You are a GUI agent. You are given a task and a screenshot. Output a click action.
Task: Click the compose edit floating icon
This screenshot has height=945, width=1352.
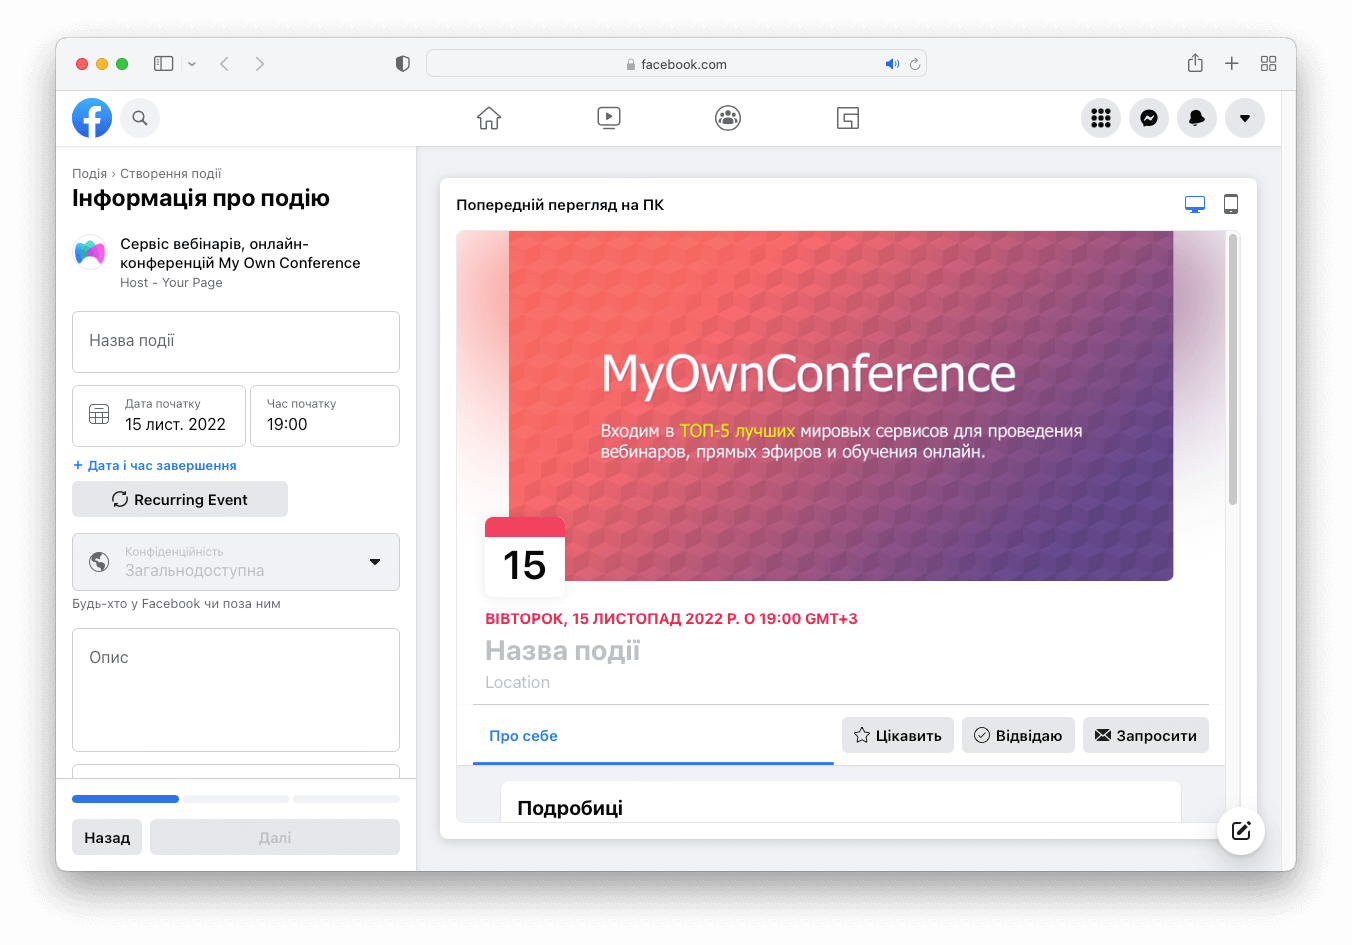pos(1241,831)
